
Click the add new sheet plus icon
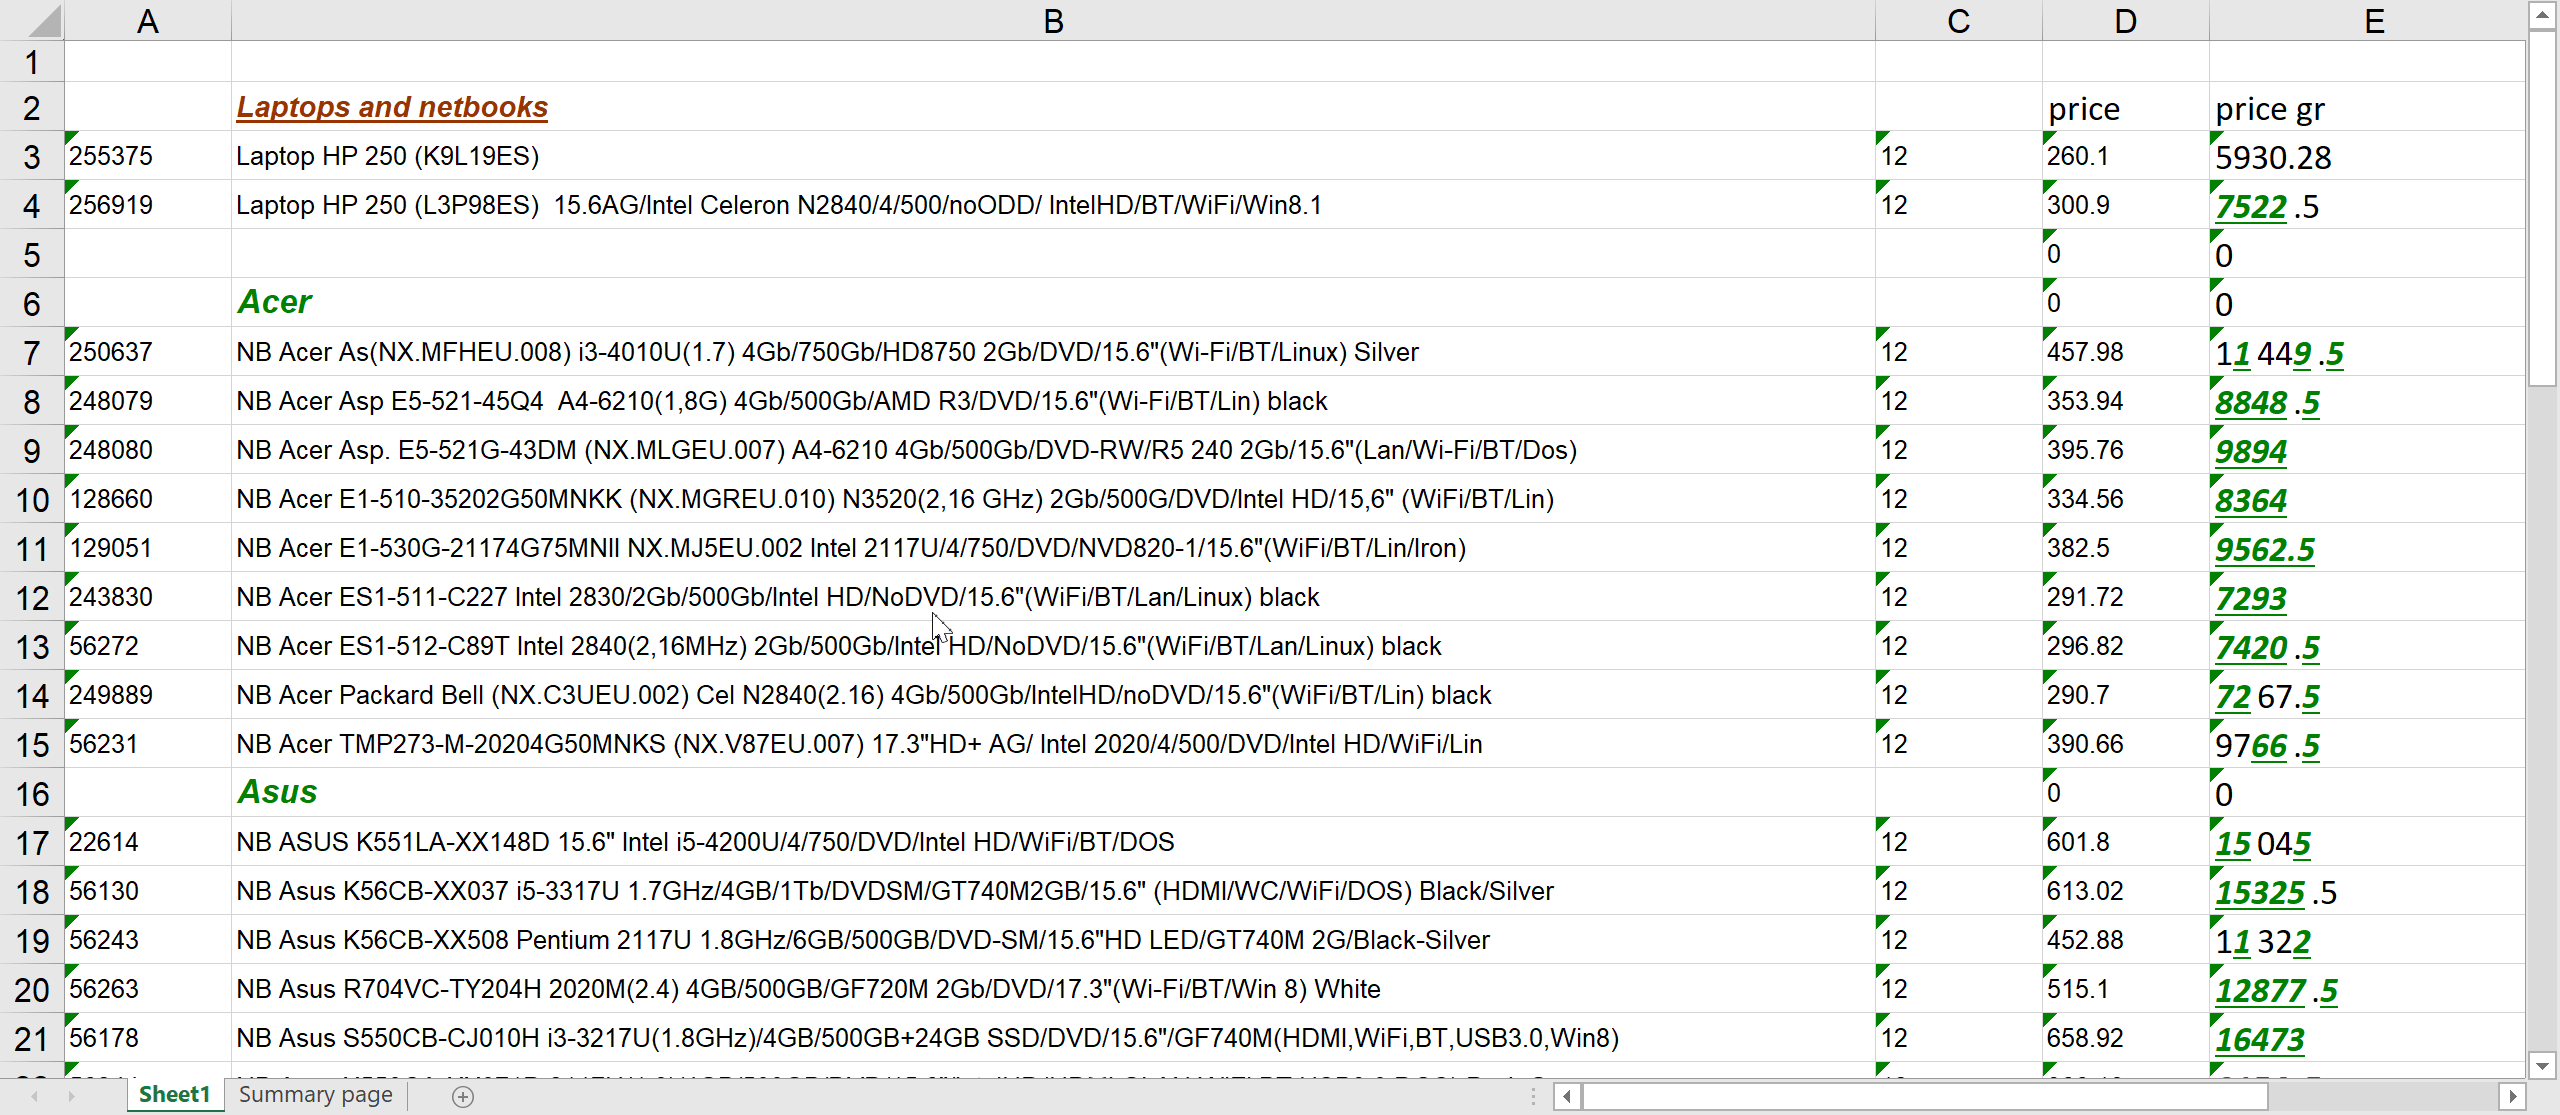coord(462,1097)
